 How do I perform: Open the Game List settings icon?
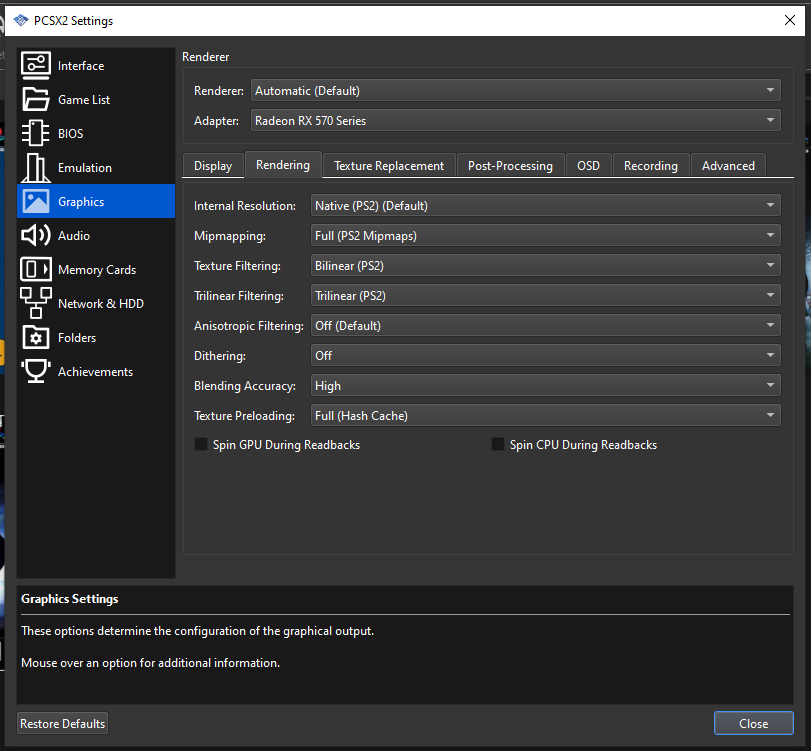35,99
